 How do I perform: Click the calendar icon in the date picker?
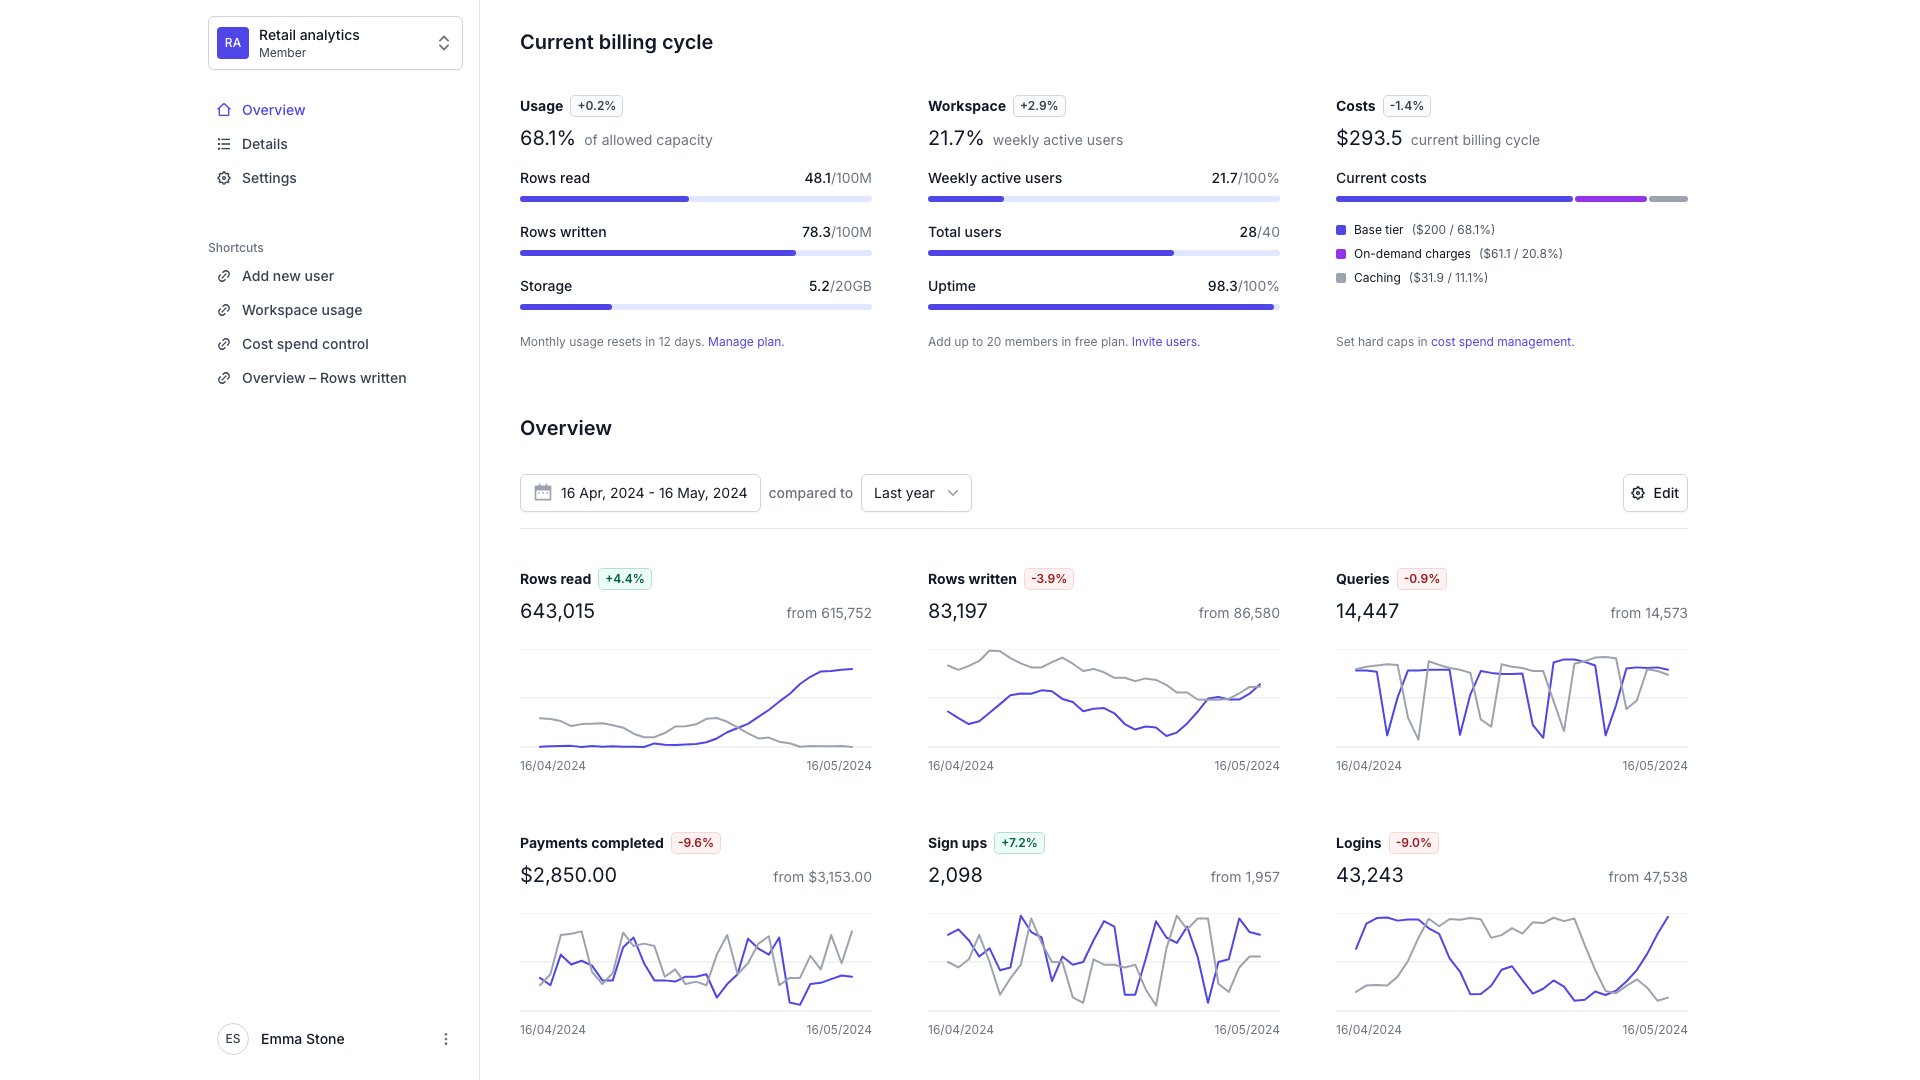(x=543, y=492)
